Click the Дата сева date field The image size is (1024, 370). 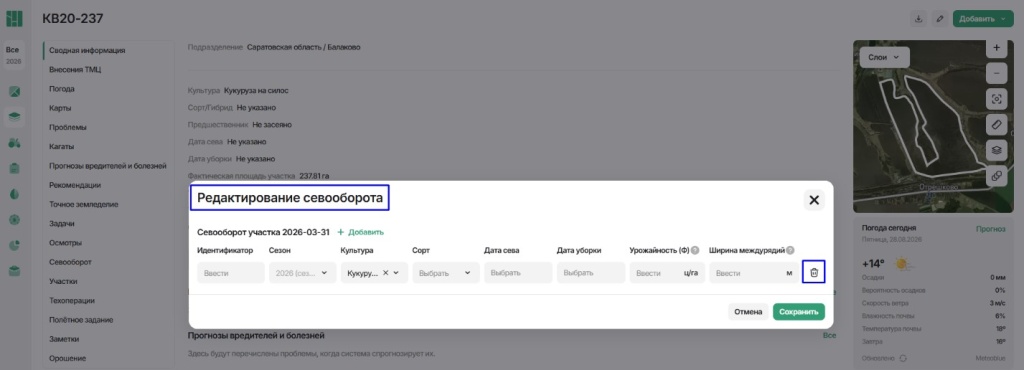click(x=518, y=273)
